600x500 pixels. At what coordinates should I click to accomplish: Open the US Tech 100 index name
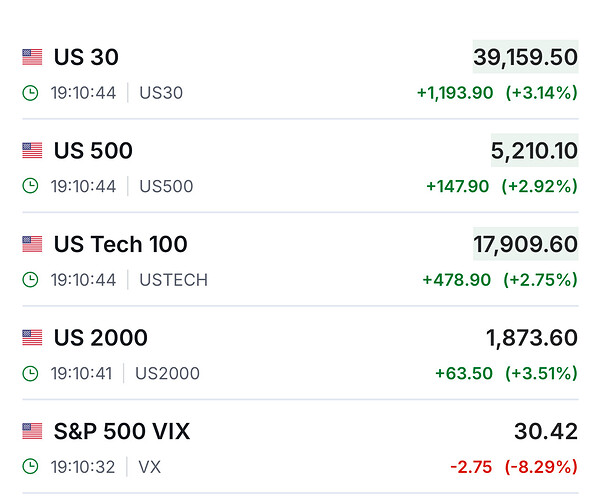121,244
